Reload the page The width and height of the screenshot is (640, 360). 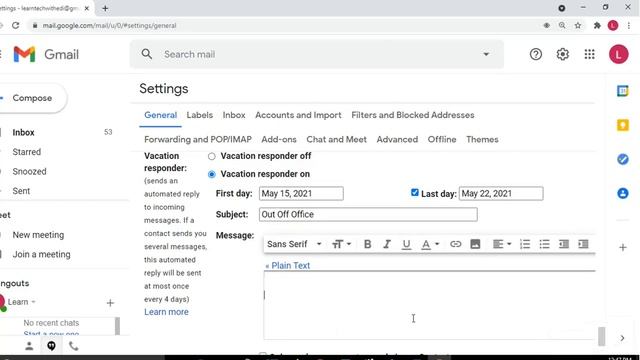(16, 25)
